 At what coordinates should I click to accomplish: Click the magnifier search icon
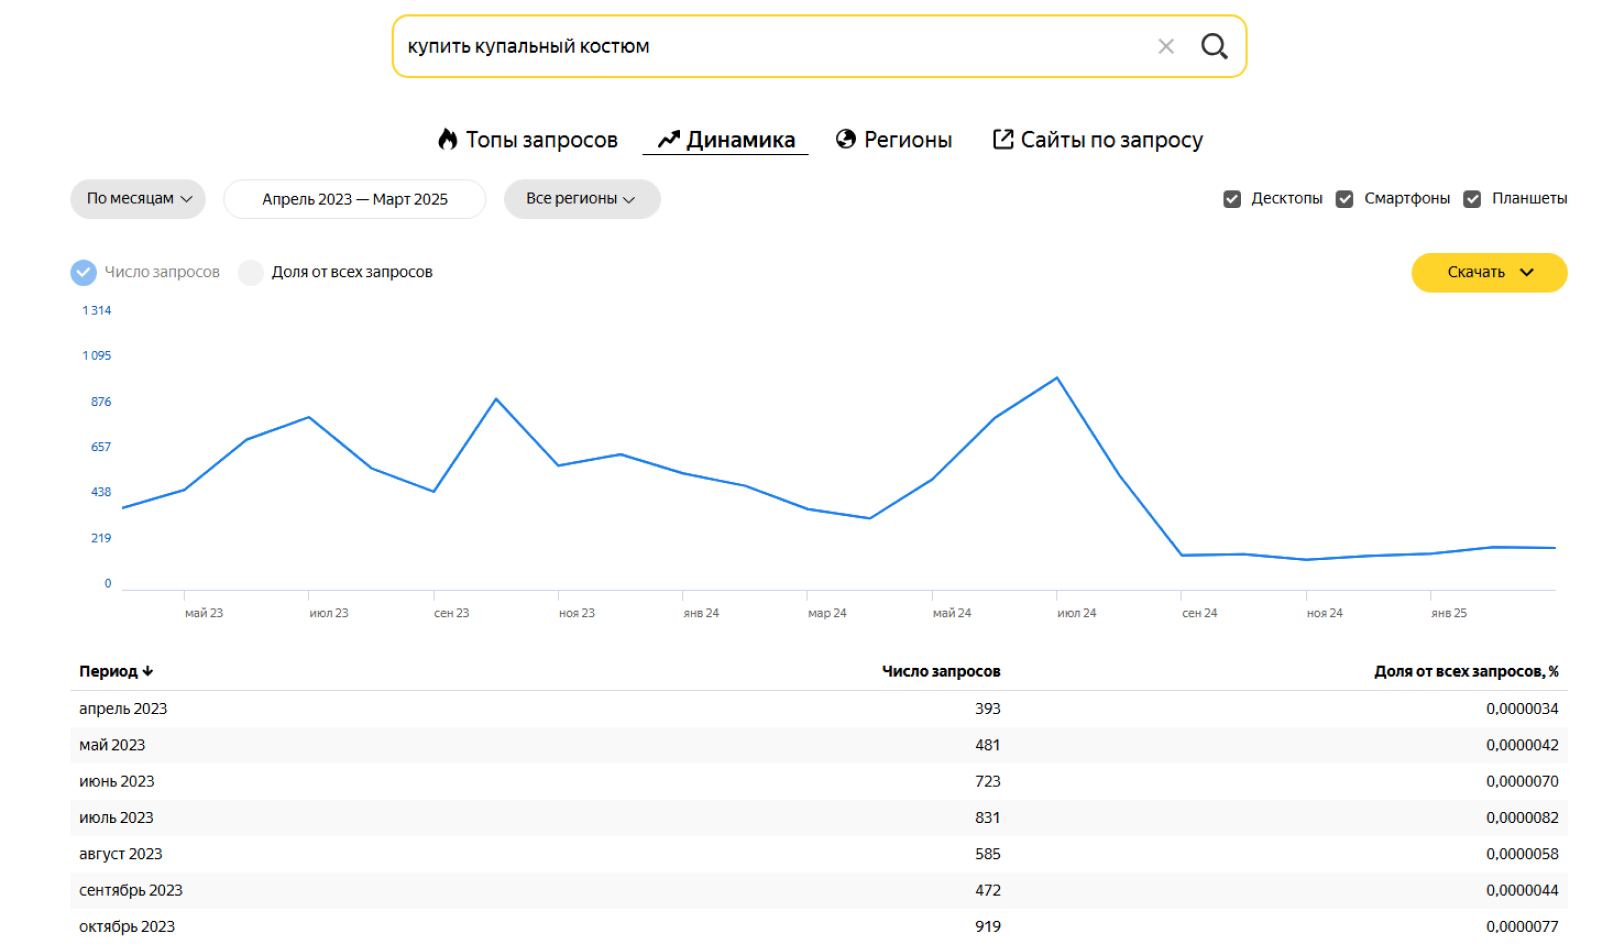point(1214,46)
